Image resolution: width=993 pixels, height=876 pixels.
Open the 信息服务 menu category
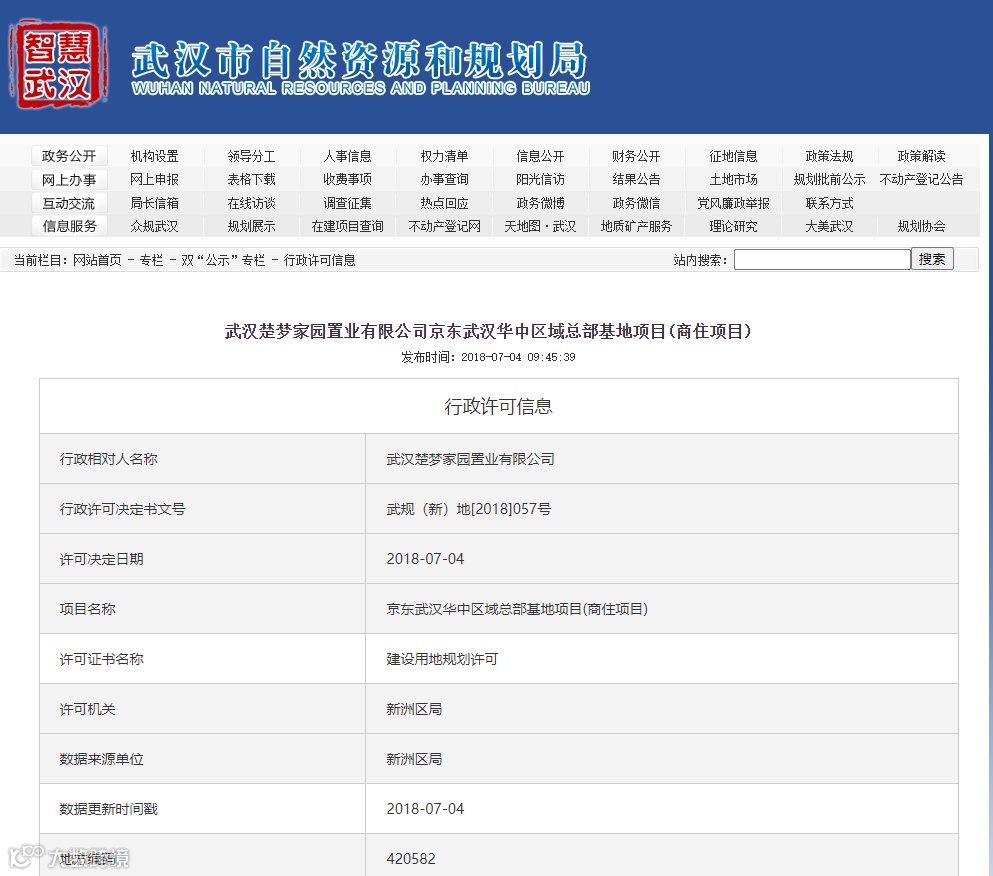click(69, 226)
